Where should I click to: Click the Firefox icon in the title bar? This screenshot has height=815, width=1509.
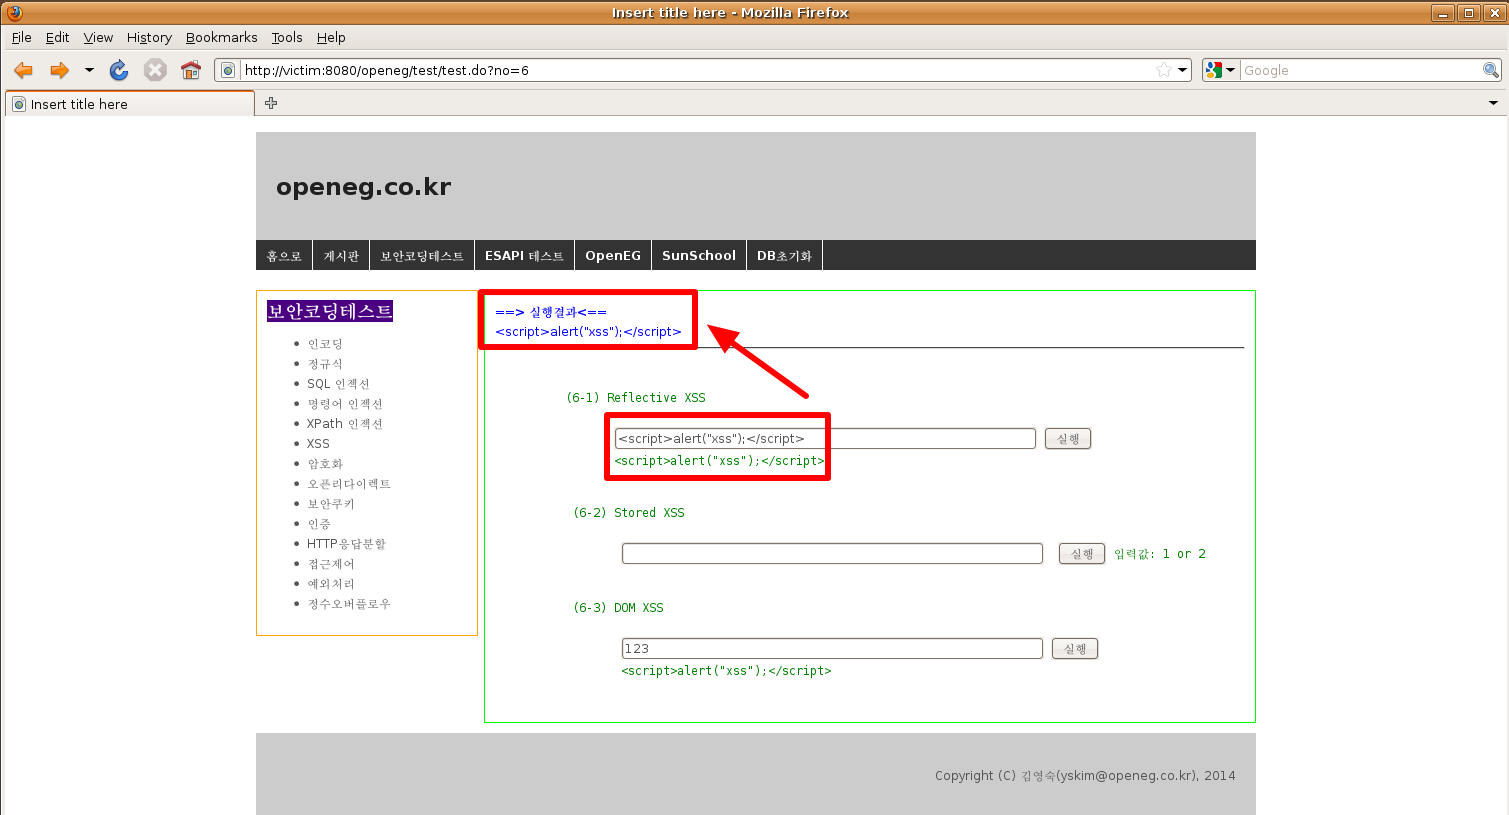(14, 12)
